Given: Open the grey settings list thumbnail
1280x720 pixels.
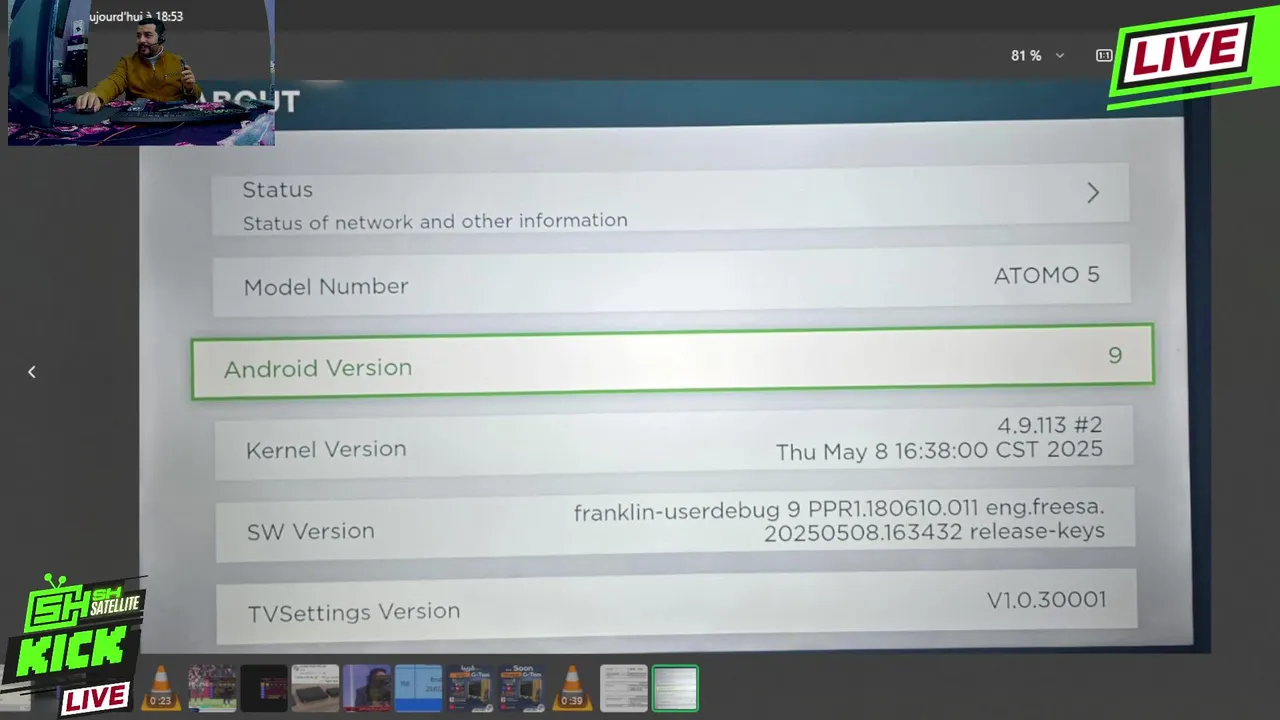Looking at the screenshot, I should pos(624,688).
